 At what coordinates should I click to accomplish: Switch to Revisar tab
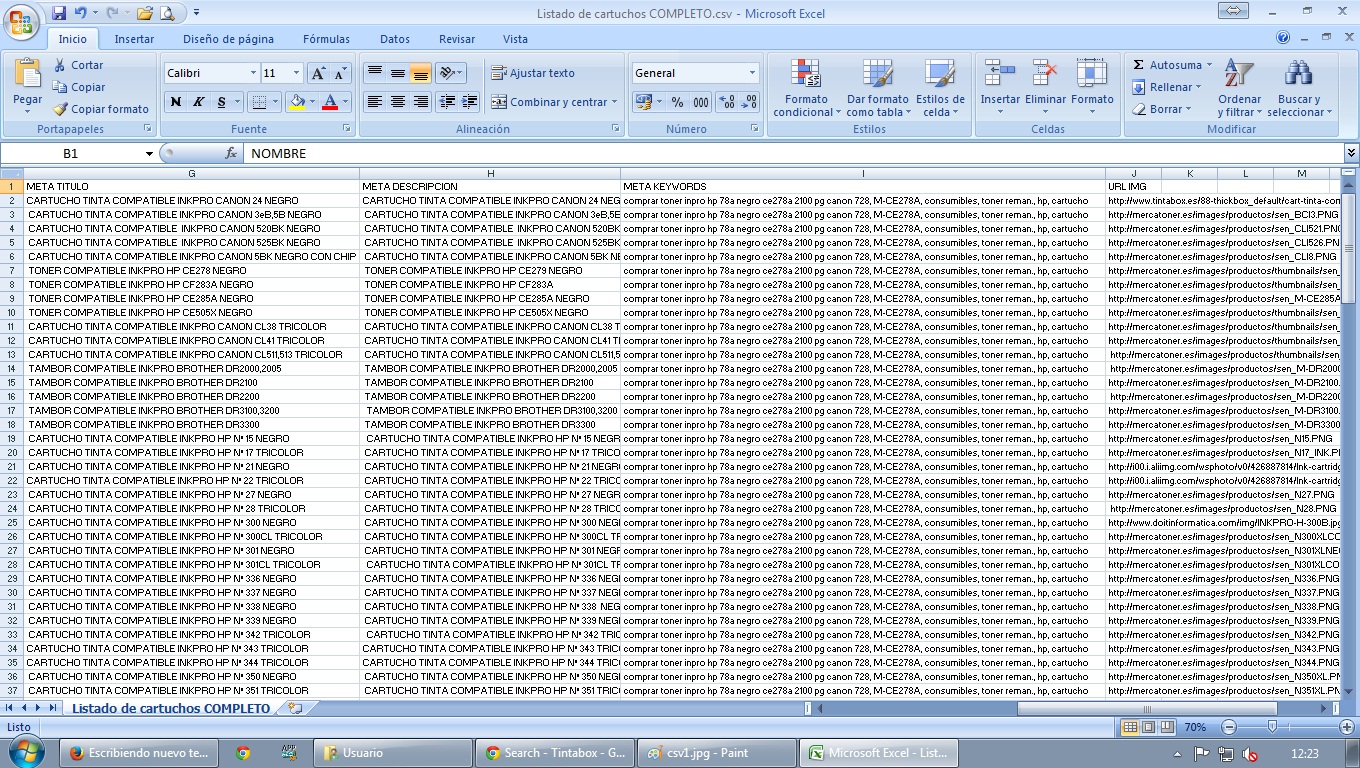pos(457,39)
